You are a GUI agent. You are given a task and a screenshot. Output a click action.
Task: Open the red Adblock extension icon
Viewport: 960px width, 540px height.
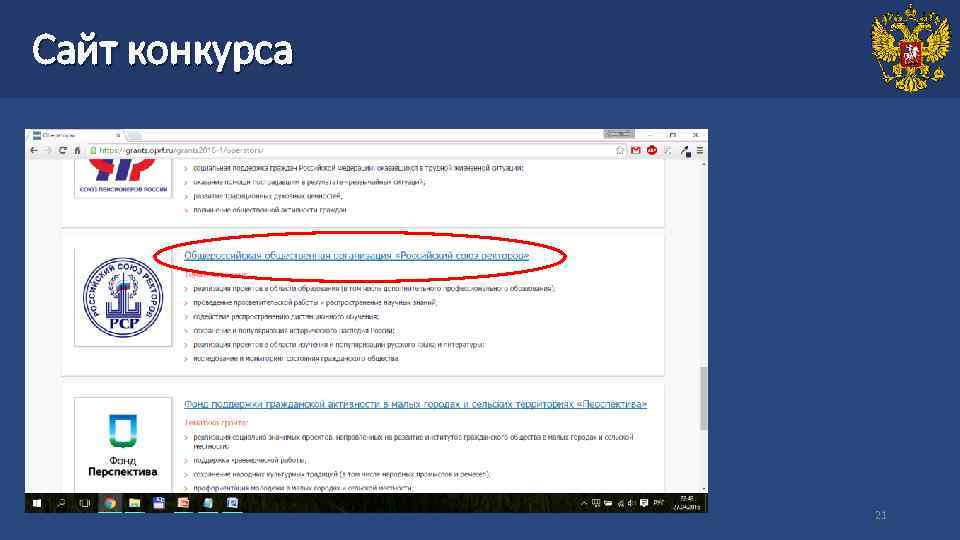(x=651, y=150)
